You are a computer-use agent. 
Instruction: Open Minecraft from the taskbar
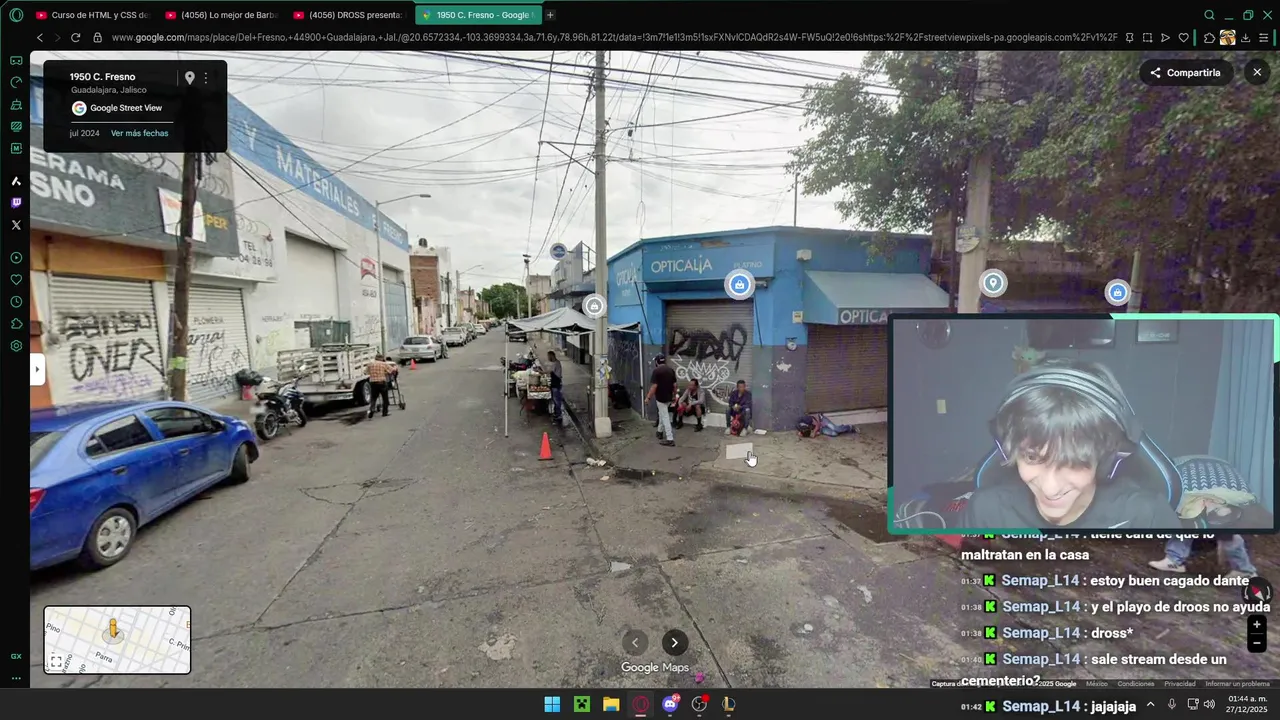point(581,704)
